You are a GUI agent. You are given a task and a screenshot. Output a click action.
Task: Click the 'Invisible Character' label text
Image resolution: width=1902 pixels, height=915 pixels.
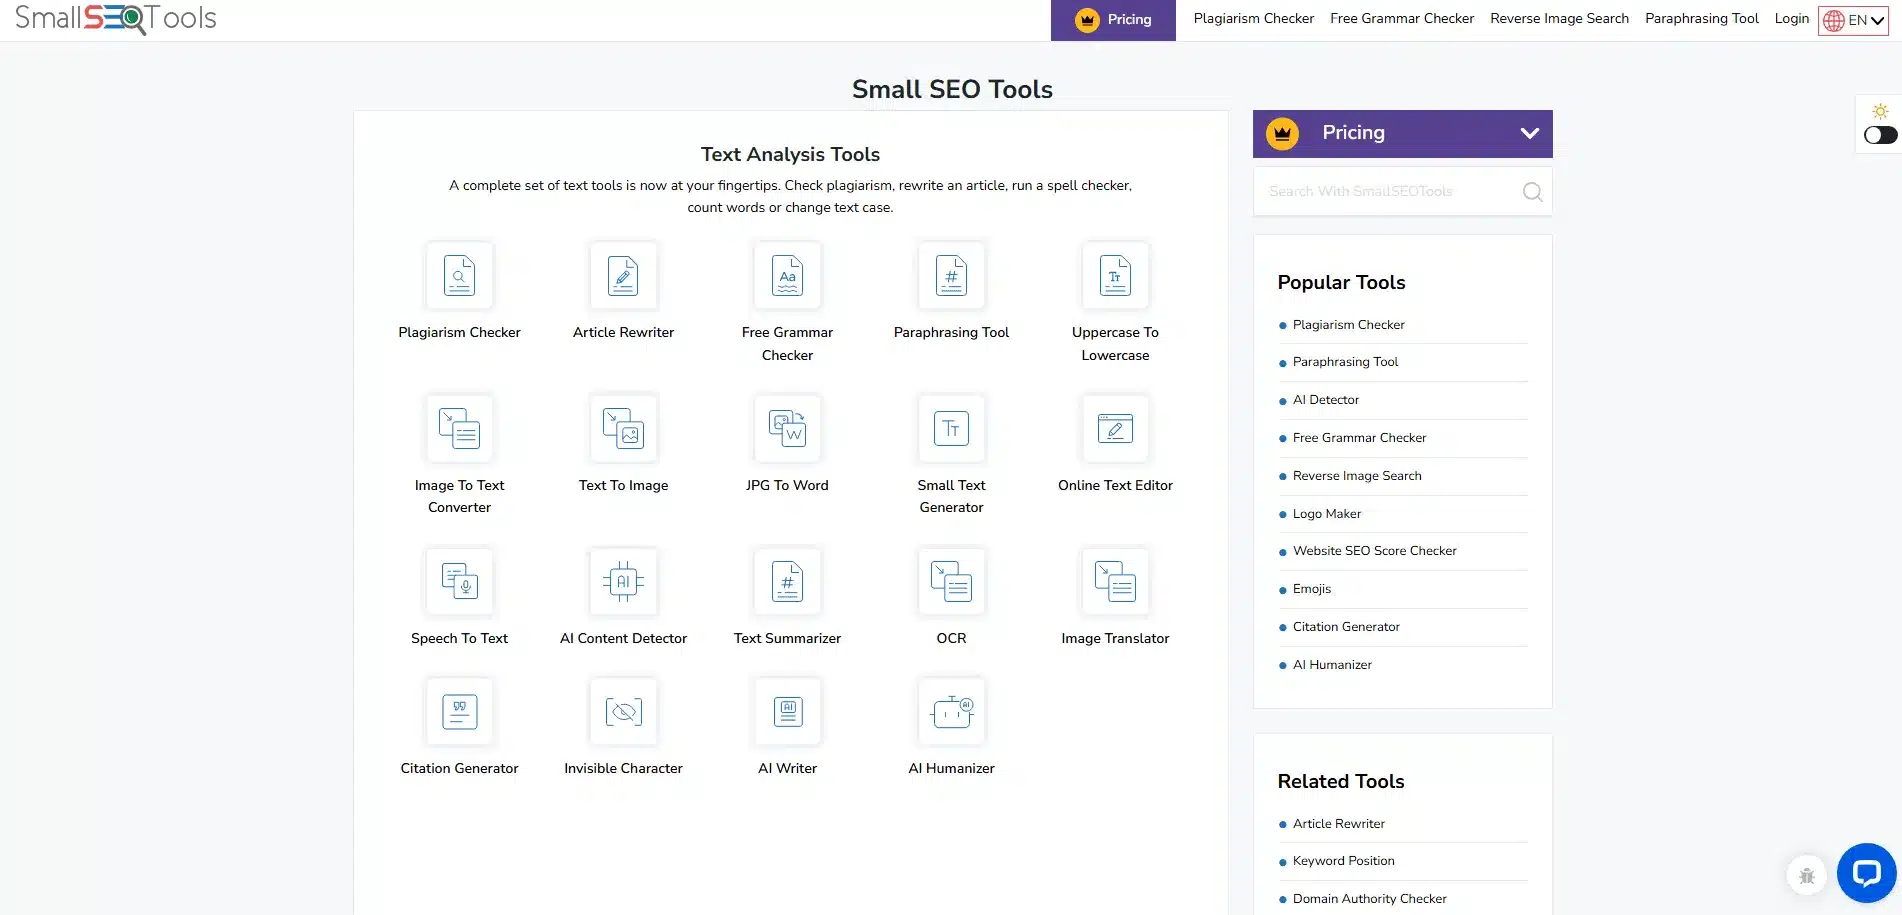point(623,768)
